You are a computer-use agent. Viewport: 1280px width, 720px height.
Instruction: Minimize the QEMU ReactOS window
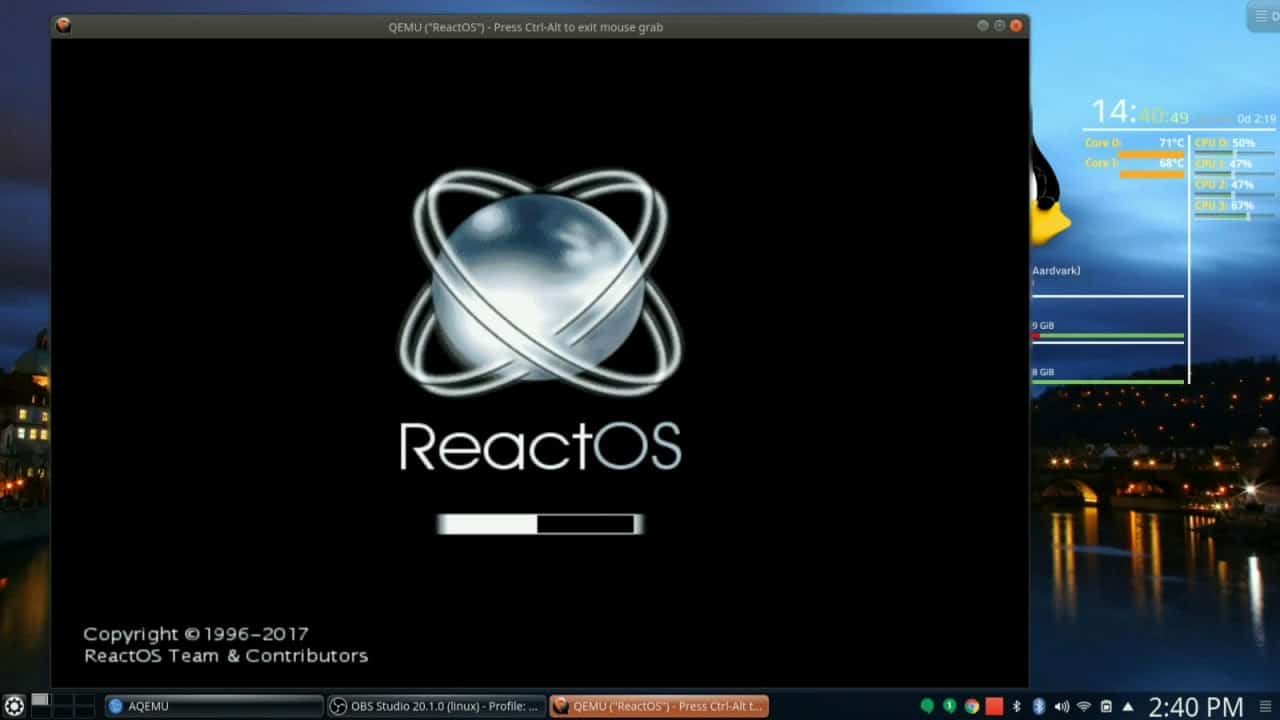pyautogui.click(x=983, y=26)
